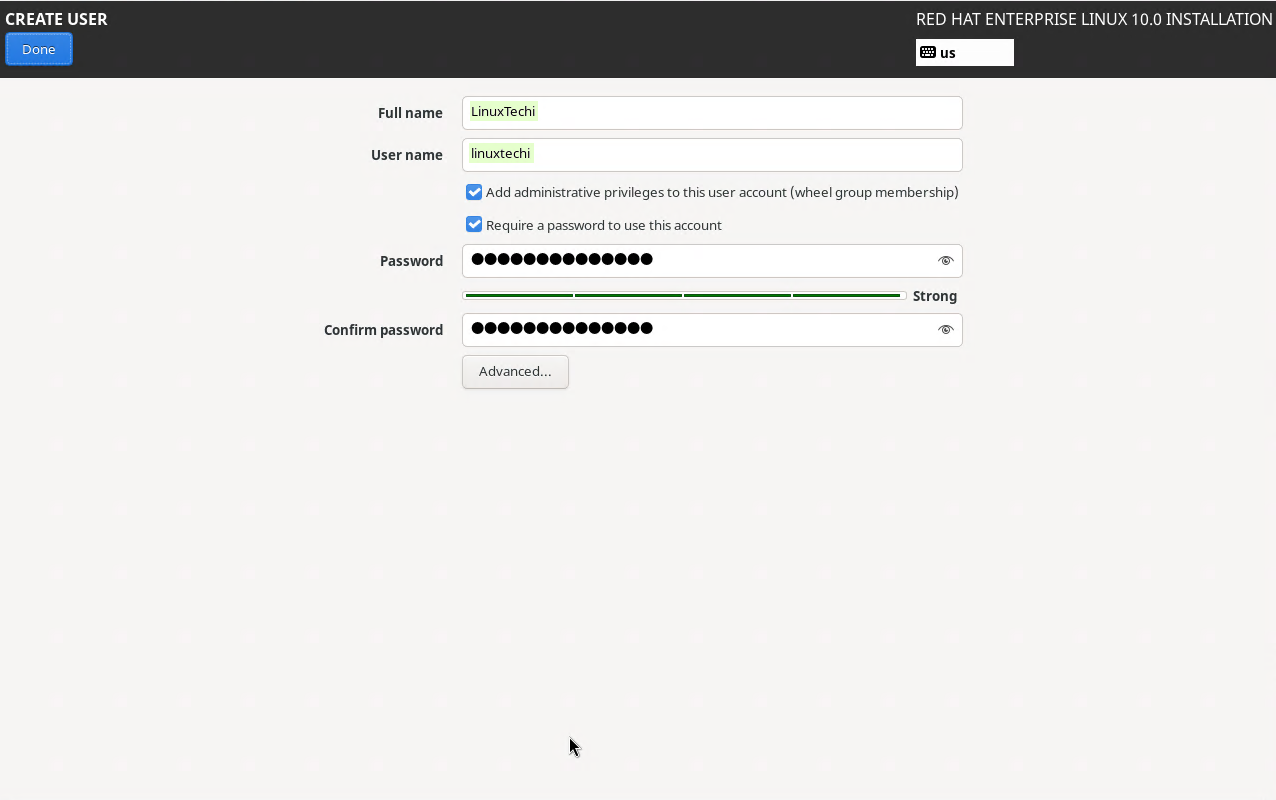Click the CREATE USER heading
This screenshot has width=1276, height=800.
pyautogui.click(x=57, y=19)
